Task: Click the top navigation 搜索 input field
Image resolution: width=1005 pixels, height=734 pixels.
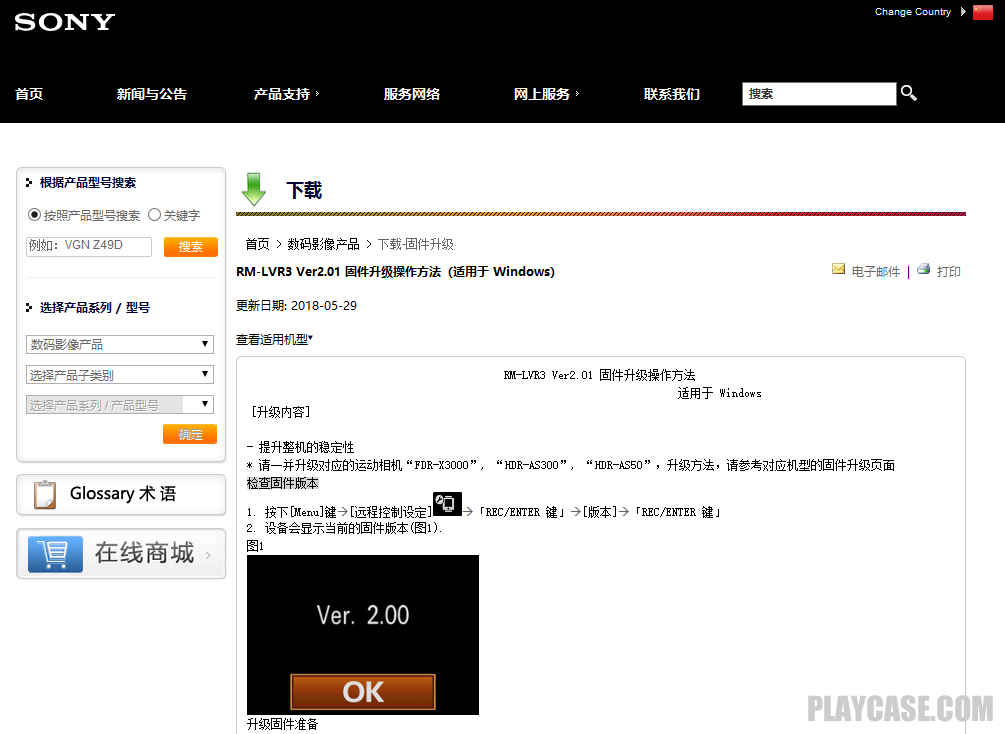Action: [x=819, y=94]
